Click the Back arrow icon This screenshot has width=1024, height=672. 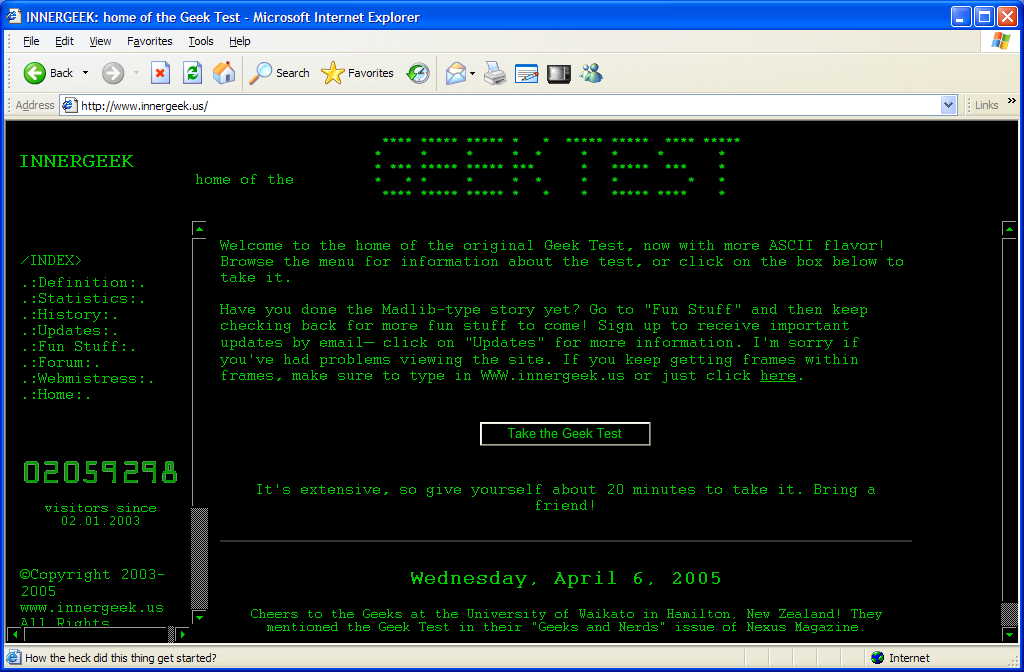[x=35, y=73]
